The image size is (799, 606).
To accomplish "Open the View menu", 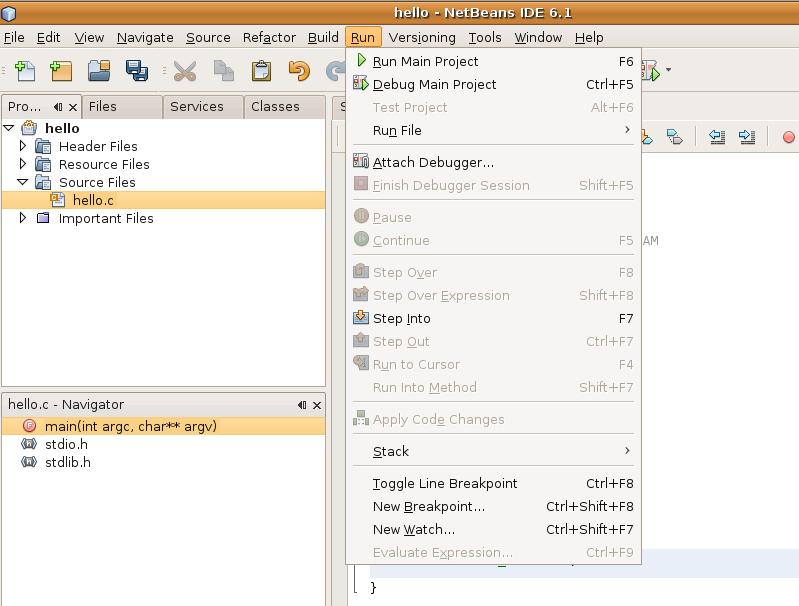I will 89,37.
